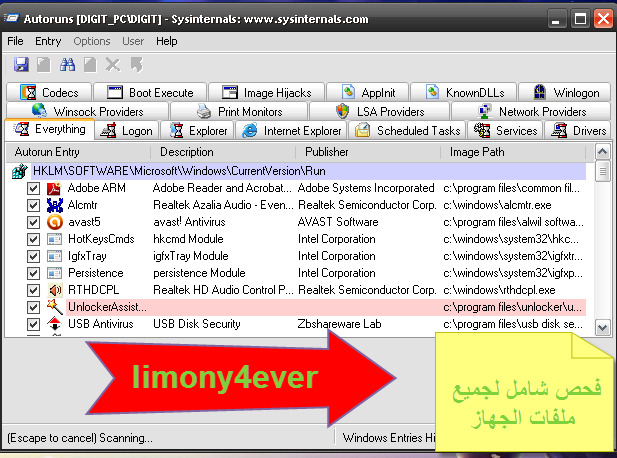This screenshot has width=617, height=458.
Task: Select the Everything tab
Action: coord(50,129)
